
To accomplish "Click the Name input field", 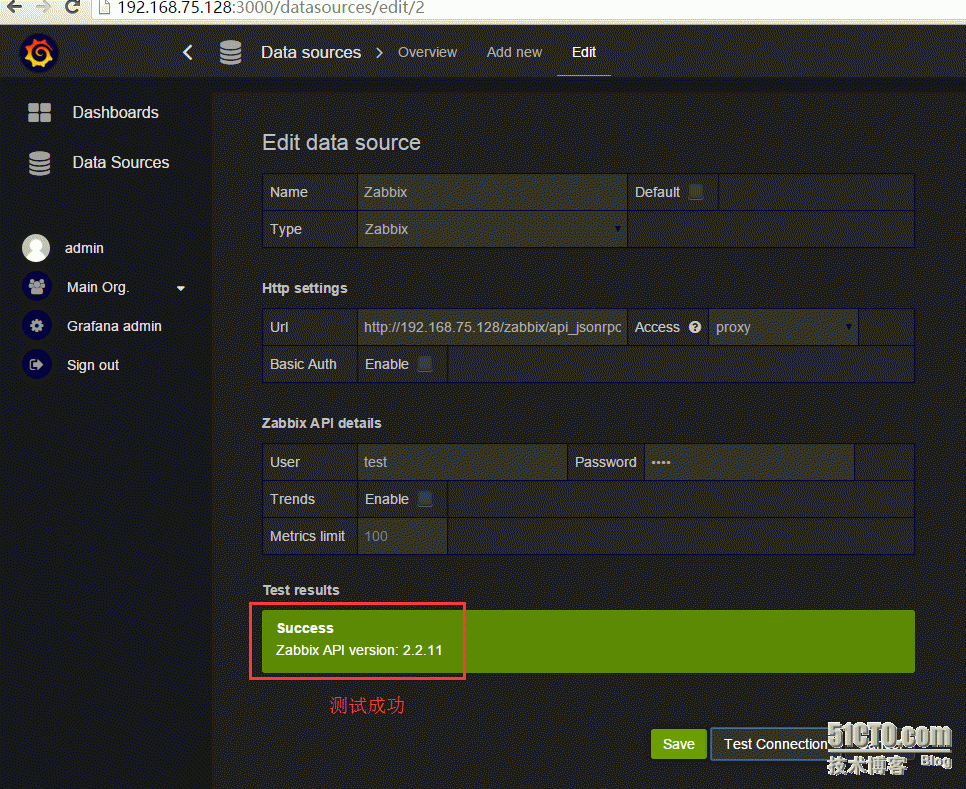I will [492, 192].
